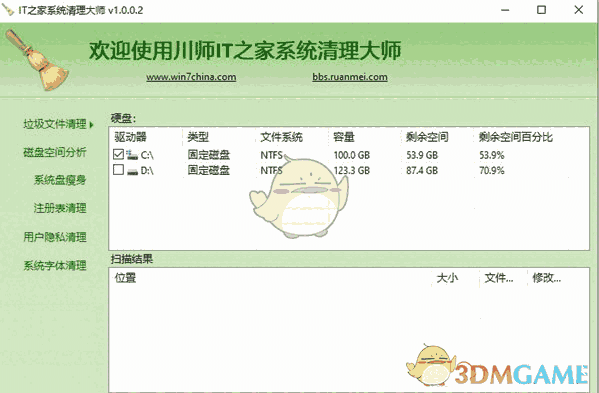599x393 pixels.
Task: Select the D:\ drive label text
Action: coord(147,170)
